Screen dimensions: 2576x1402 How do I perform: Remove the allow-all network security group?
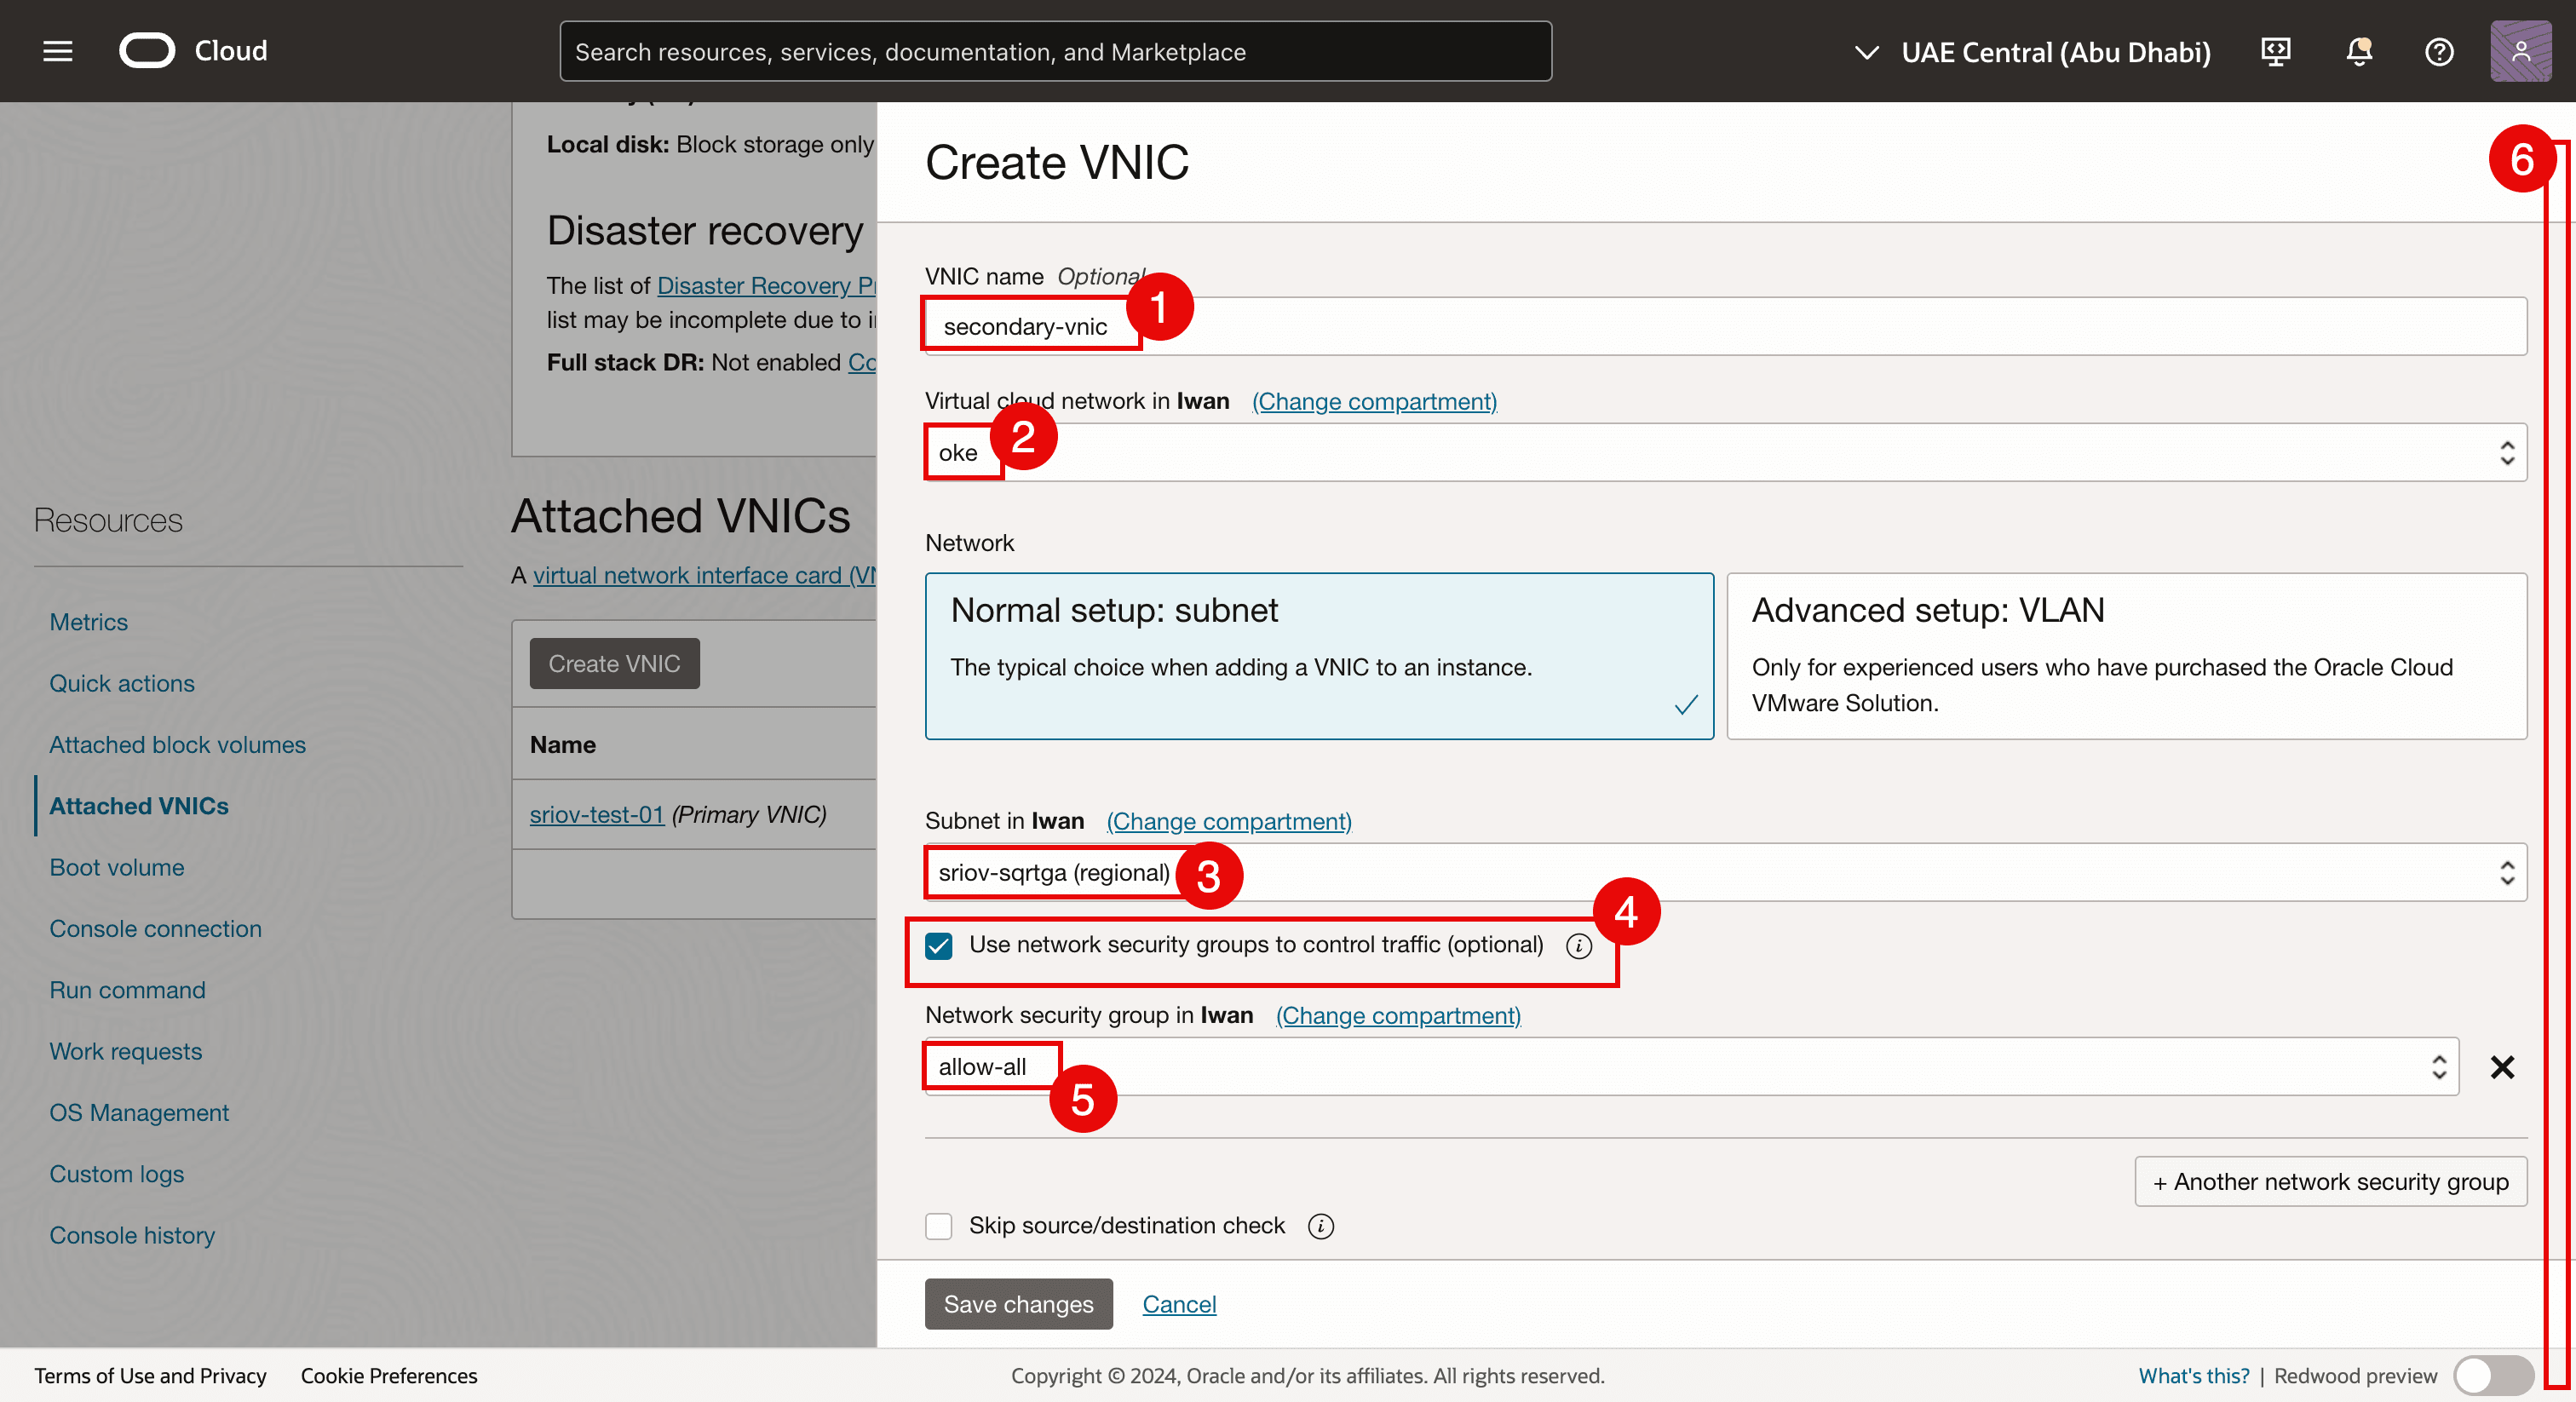pyautogui.click(x=2502, y=1067)
